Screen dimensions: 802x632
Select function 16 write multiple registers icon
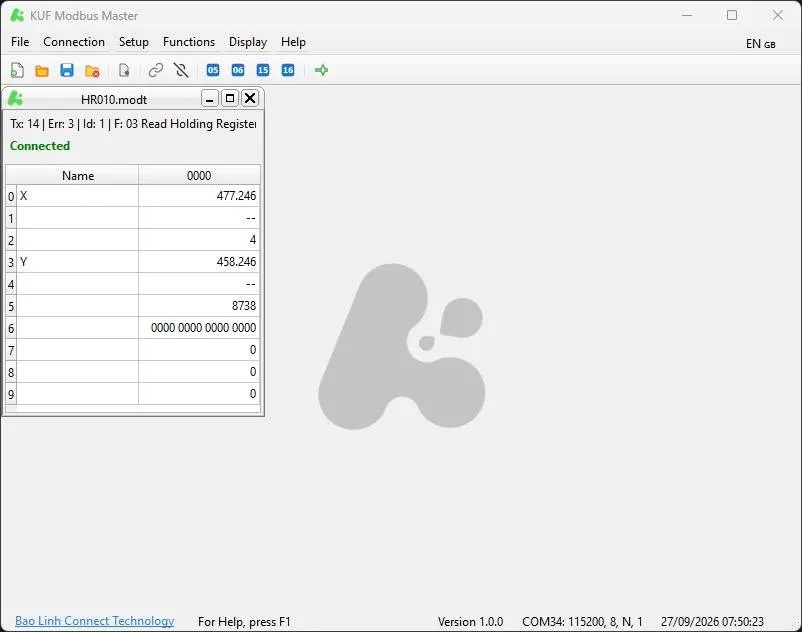click(x=288, y=70)
